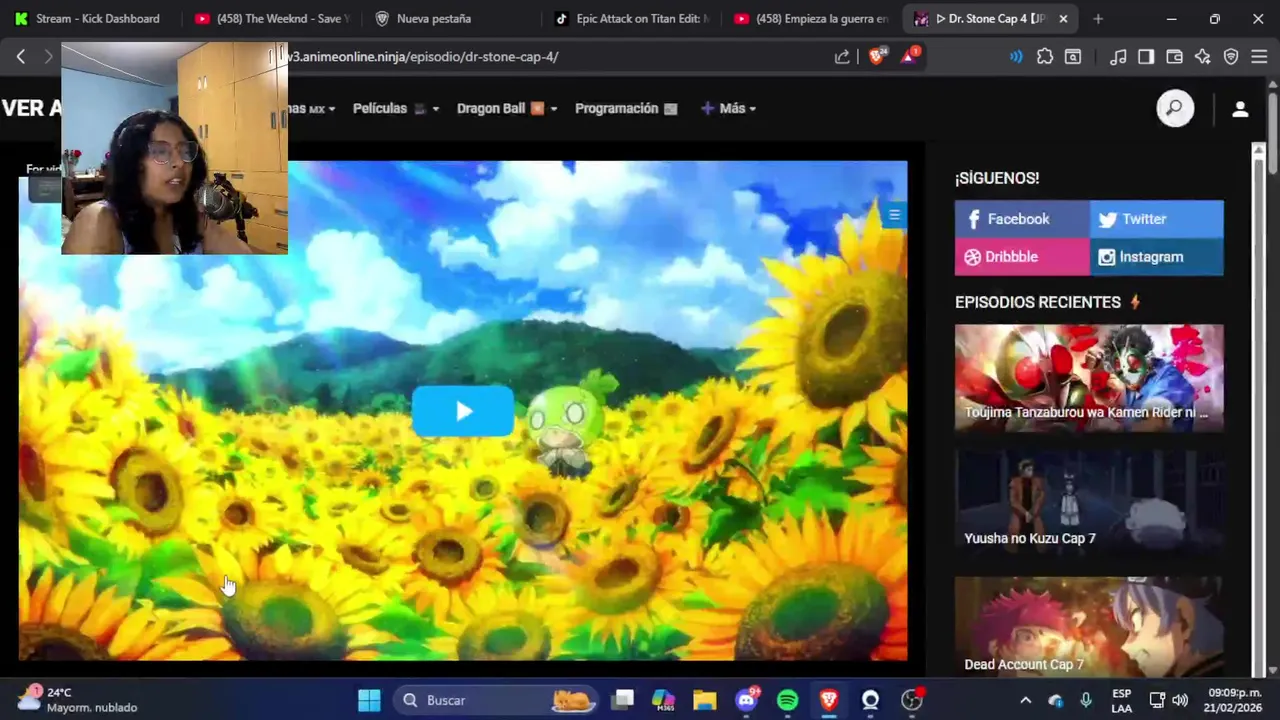The width and height of the screenshot is (1280, 720).
Task: Open the volume speaker tray icon
Action: click(x=1180, y=700)
